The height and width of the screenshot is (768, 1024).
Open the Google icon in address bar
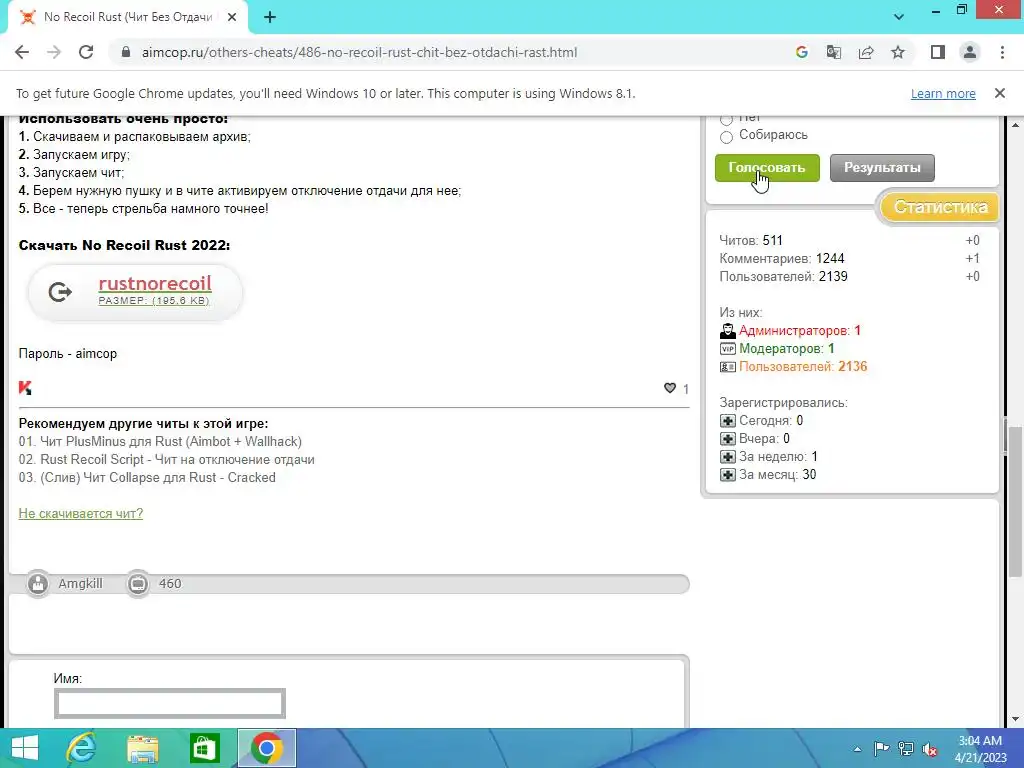pos(801,52)
